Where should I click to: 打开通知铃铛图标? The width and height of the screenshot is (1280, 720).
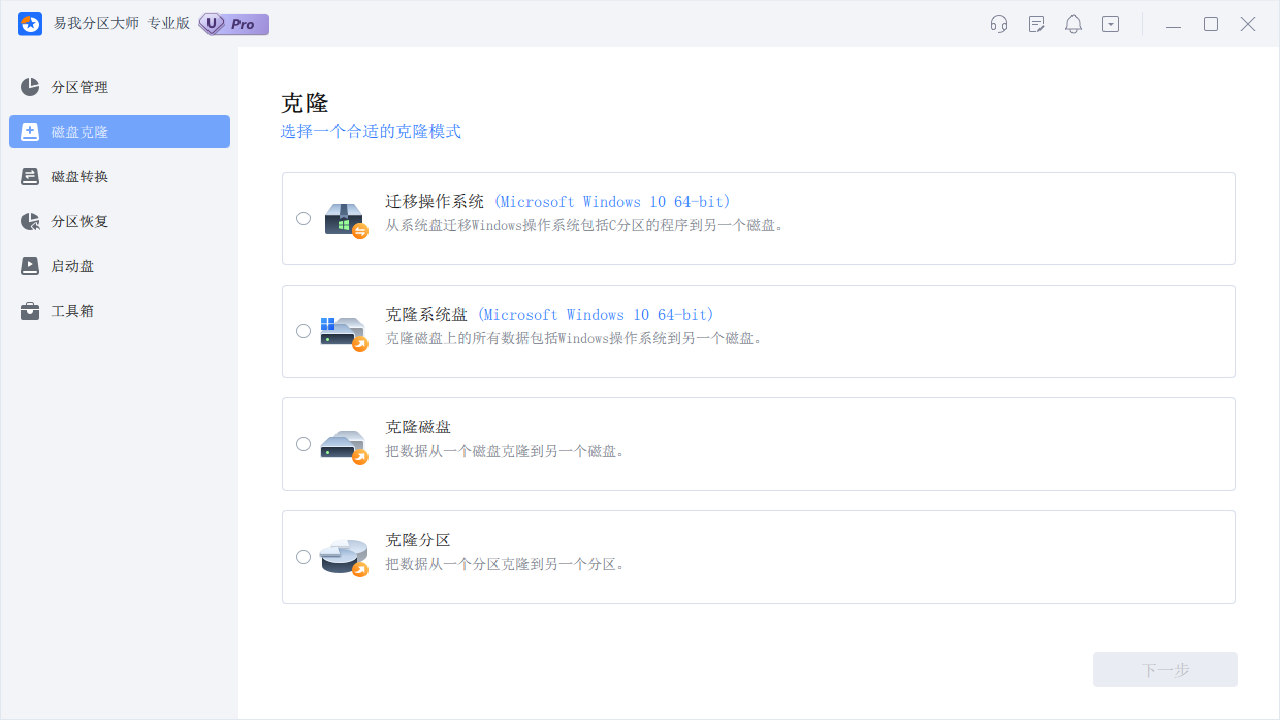coord(1073,24)
